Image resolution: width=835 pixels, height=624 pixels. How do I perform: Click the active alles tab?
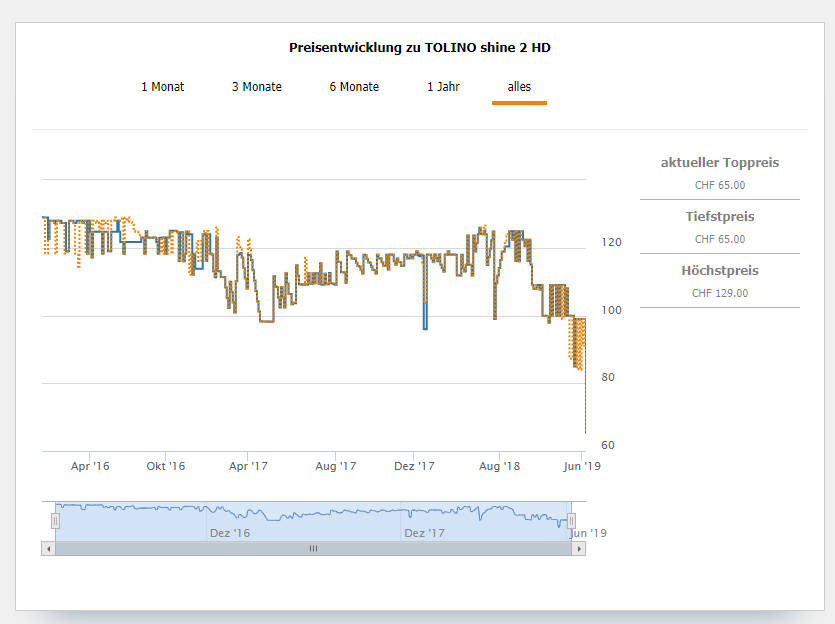coord(519,87)
